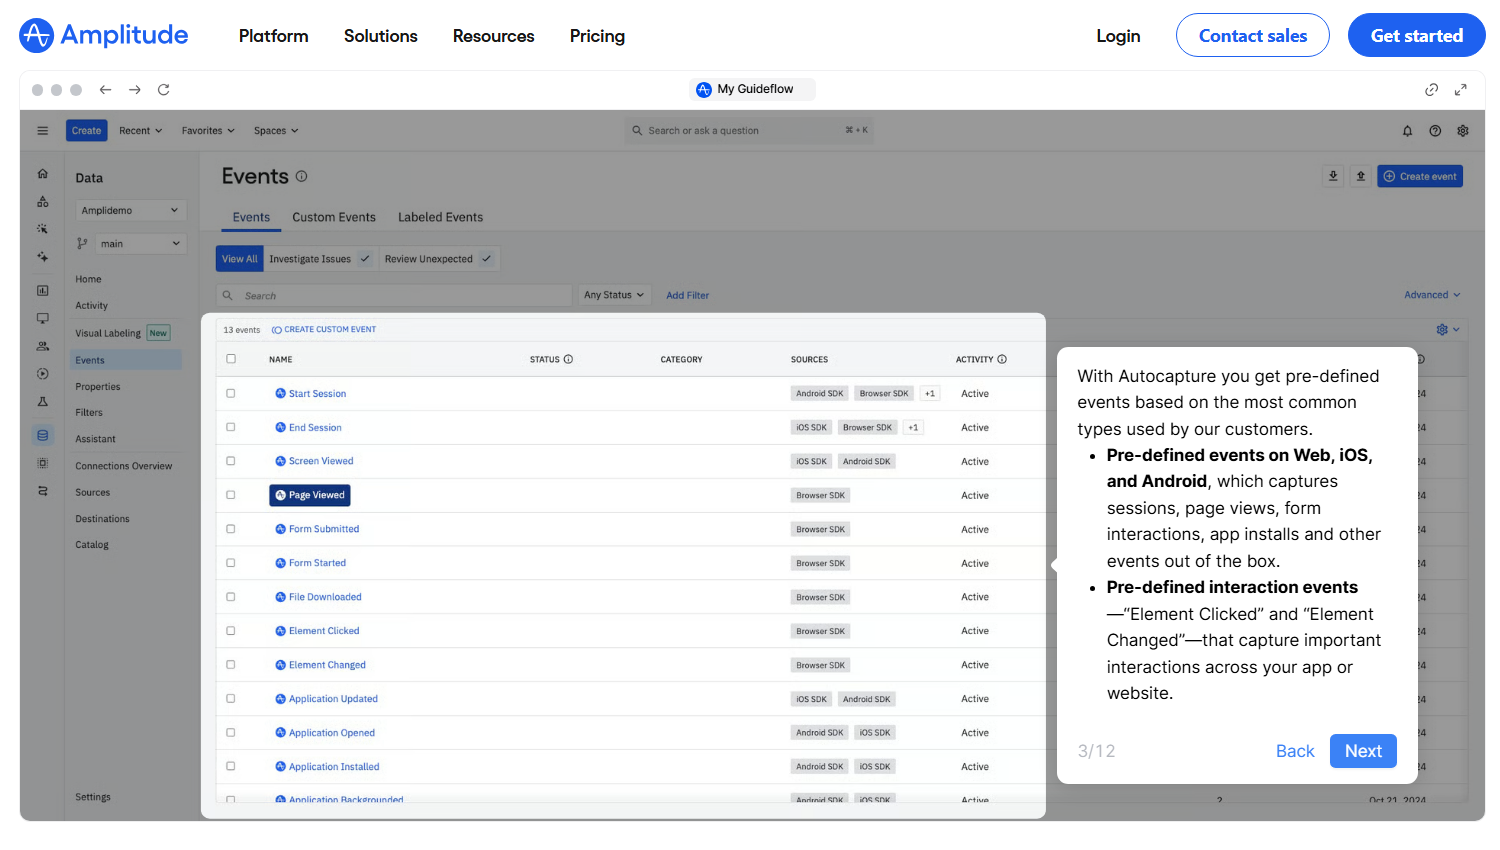
Task: Check the End Session row checkbox
Action: click(231, 428)
